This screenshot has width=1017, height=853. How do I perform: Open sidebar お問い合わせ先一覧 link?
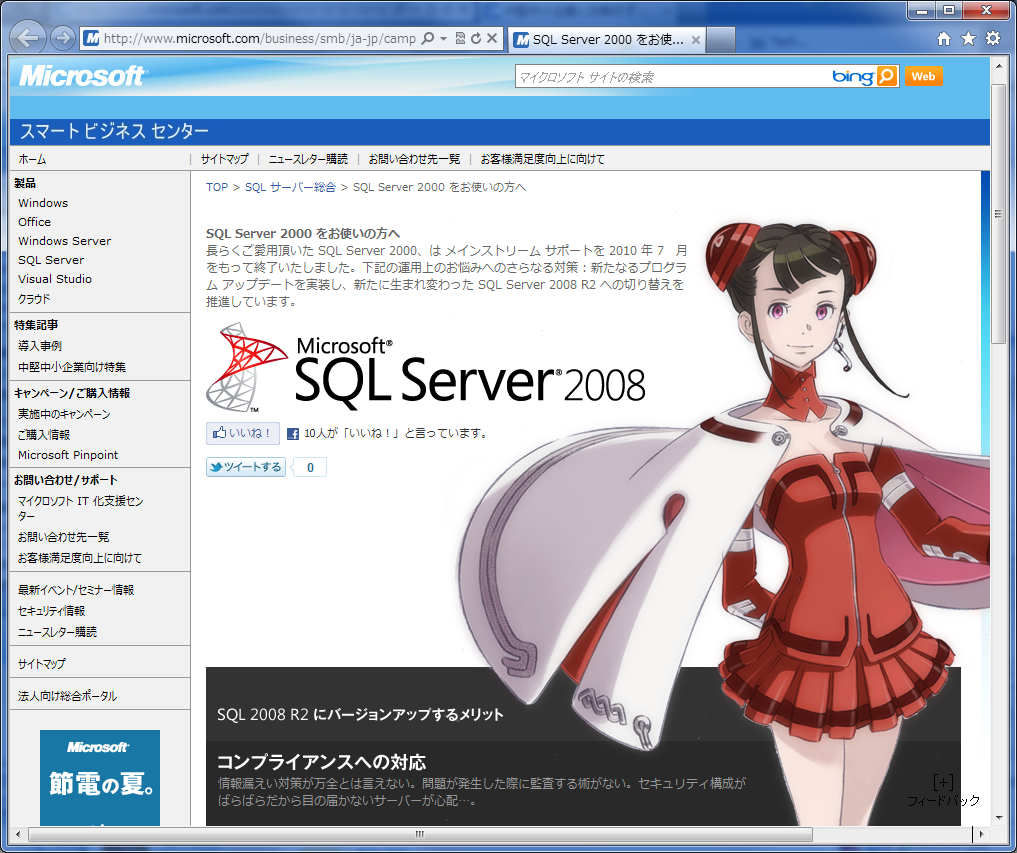(64, 537)
